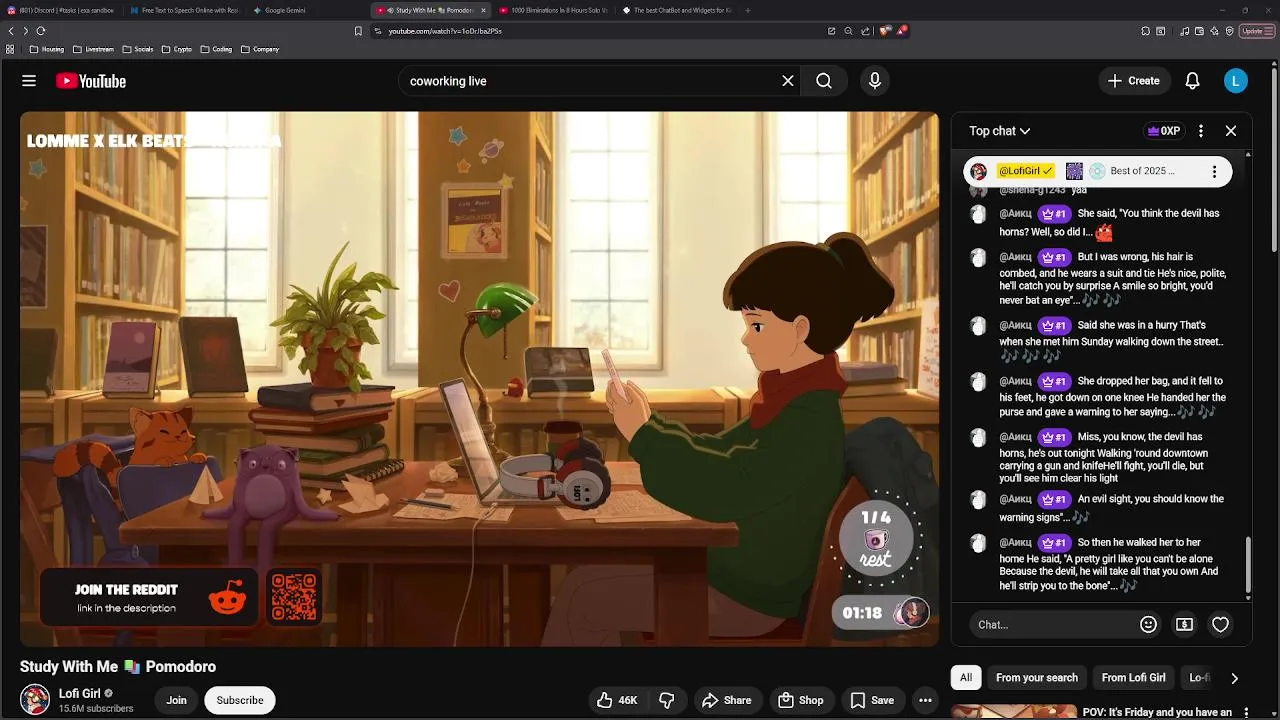Screen dimensions: 1280x720
Task: Switch to the Free Text to Speech tab
Action: click(x=185, y=10)
